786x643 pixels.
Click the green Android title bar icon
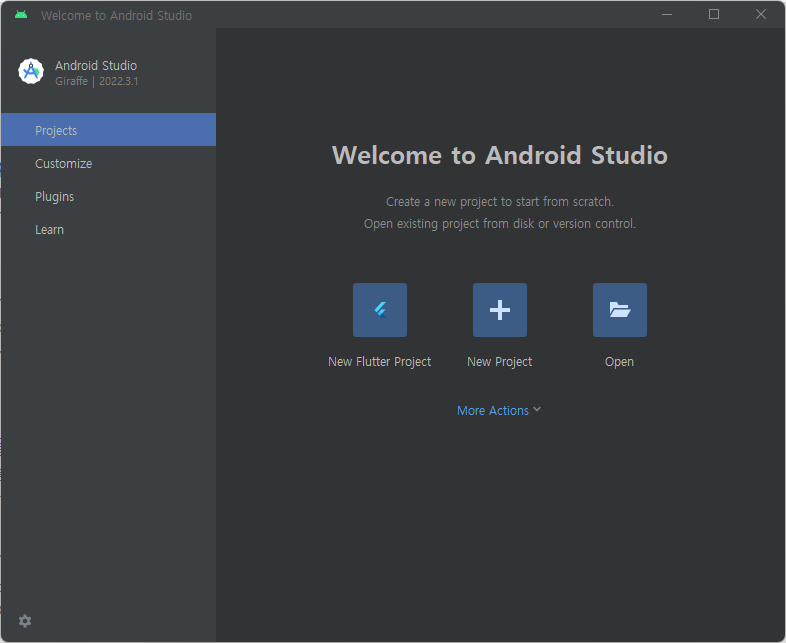coord(21,15)
